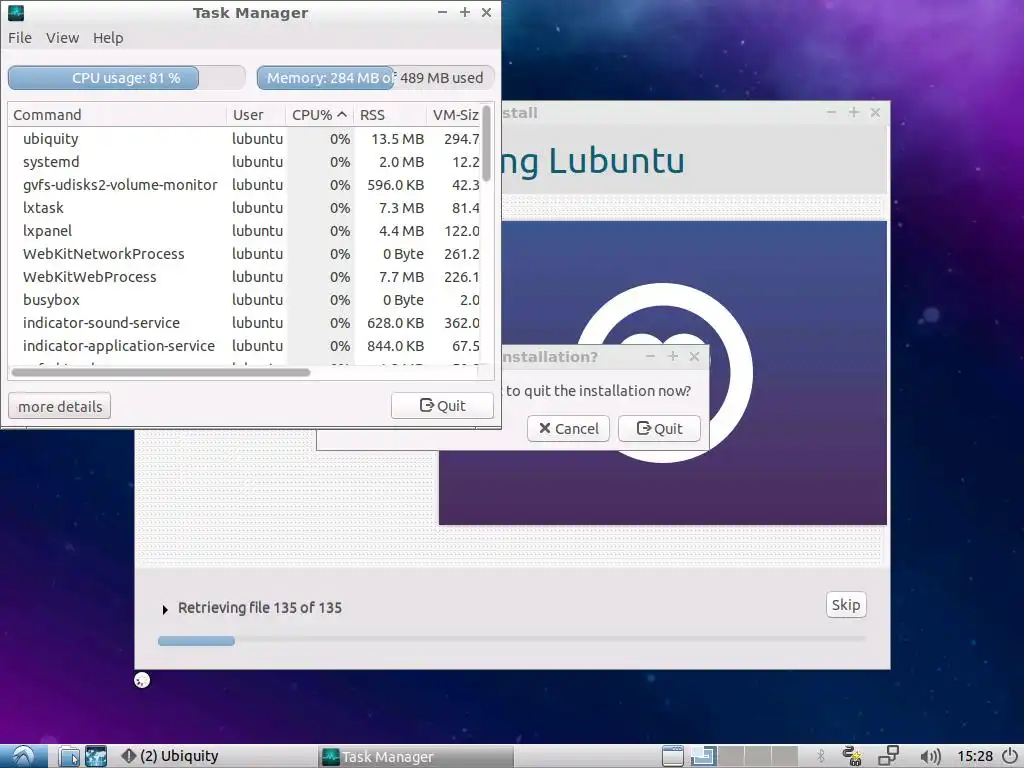The image size is (1024, 768).
Task: Click the power logout icon in tray
Action: point(1010,756)
